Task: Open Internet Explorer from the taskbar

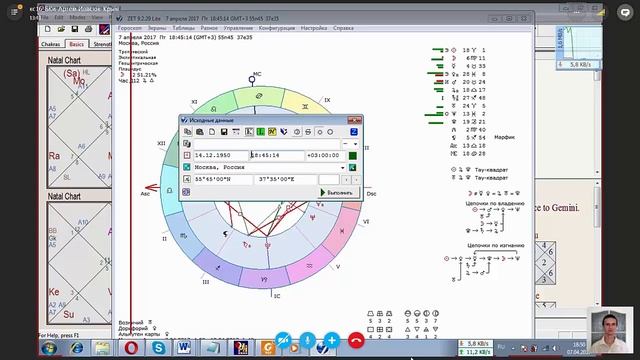Action: pos(76,348)
